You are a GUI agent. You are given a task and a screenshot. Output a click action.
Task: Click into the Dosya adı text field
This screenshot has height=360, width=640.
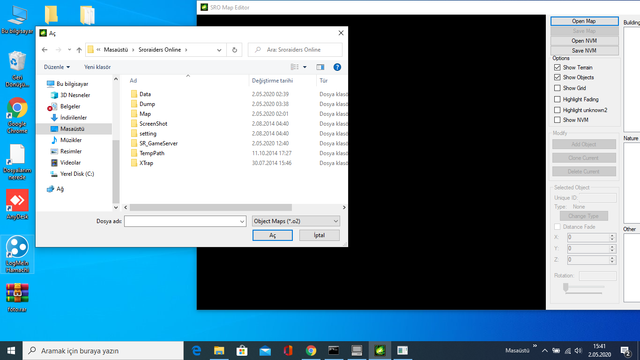click(182, 221)
